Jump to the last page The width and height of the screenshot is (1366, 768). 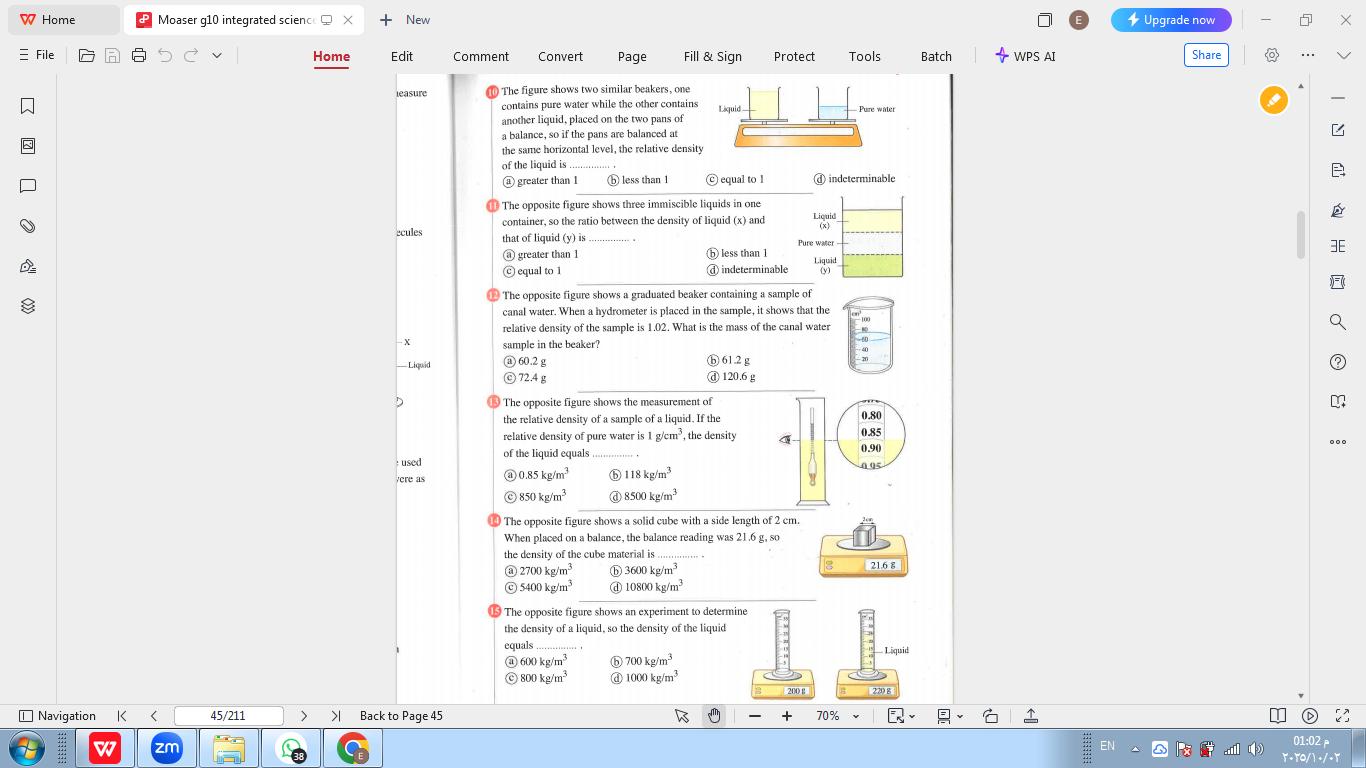pos(336,716)
